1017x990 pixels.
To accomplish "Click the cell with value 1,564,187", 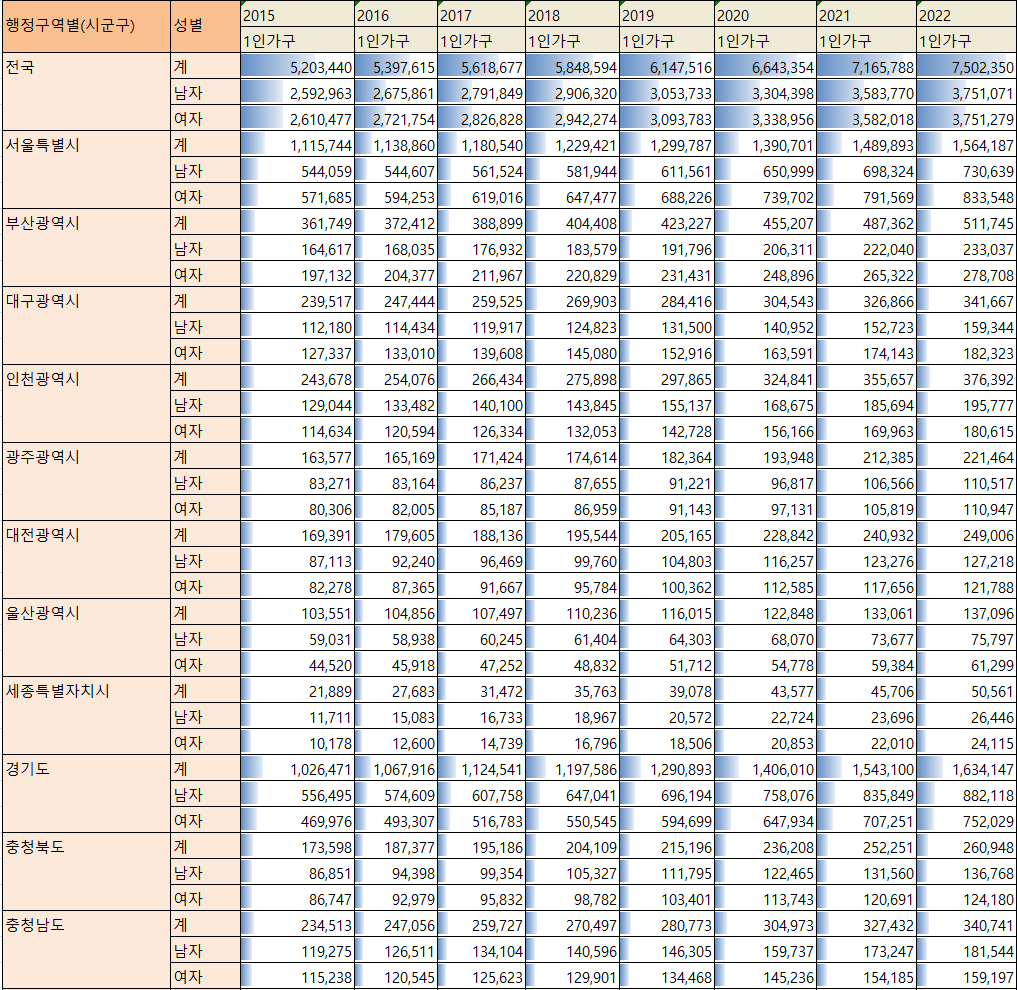I will [966, 144].
